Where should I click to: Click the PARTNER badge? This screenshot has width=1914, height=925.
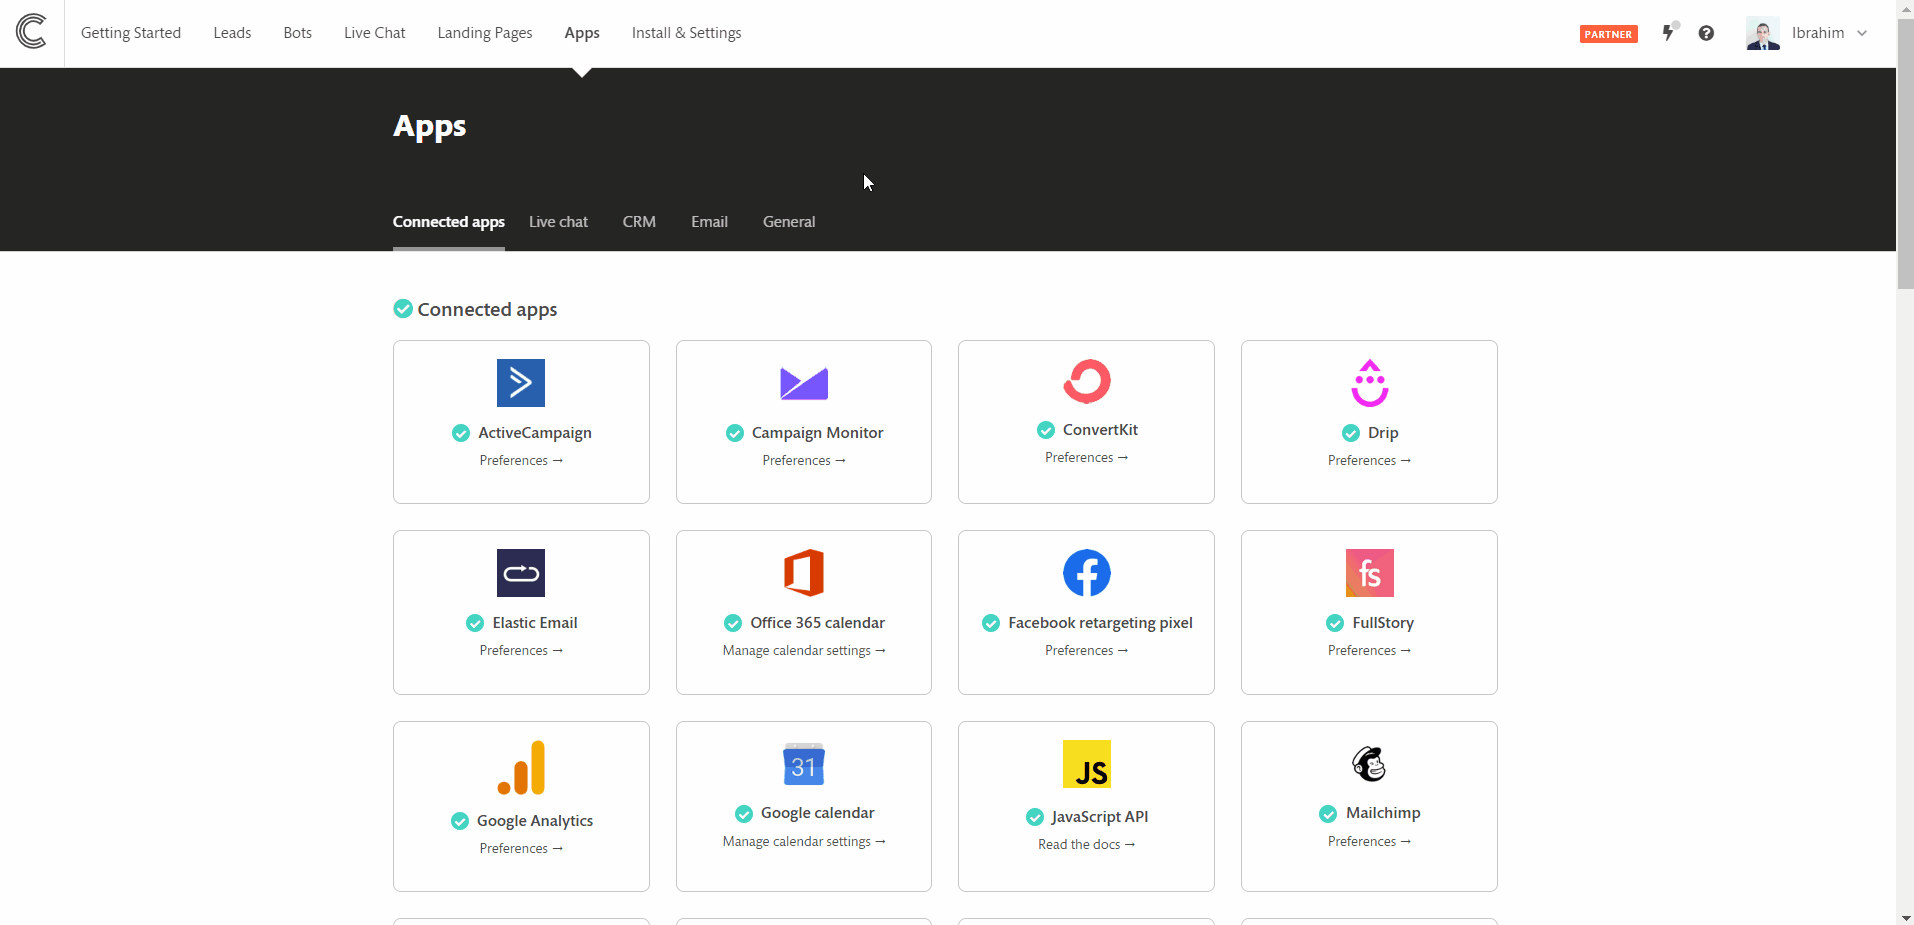pyautogui.click(x=1608, y=34)
